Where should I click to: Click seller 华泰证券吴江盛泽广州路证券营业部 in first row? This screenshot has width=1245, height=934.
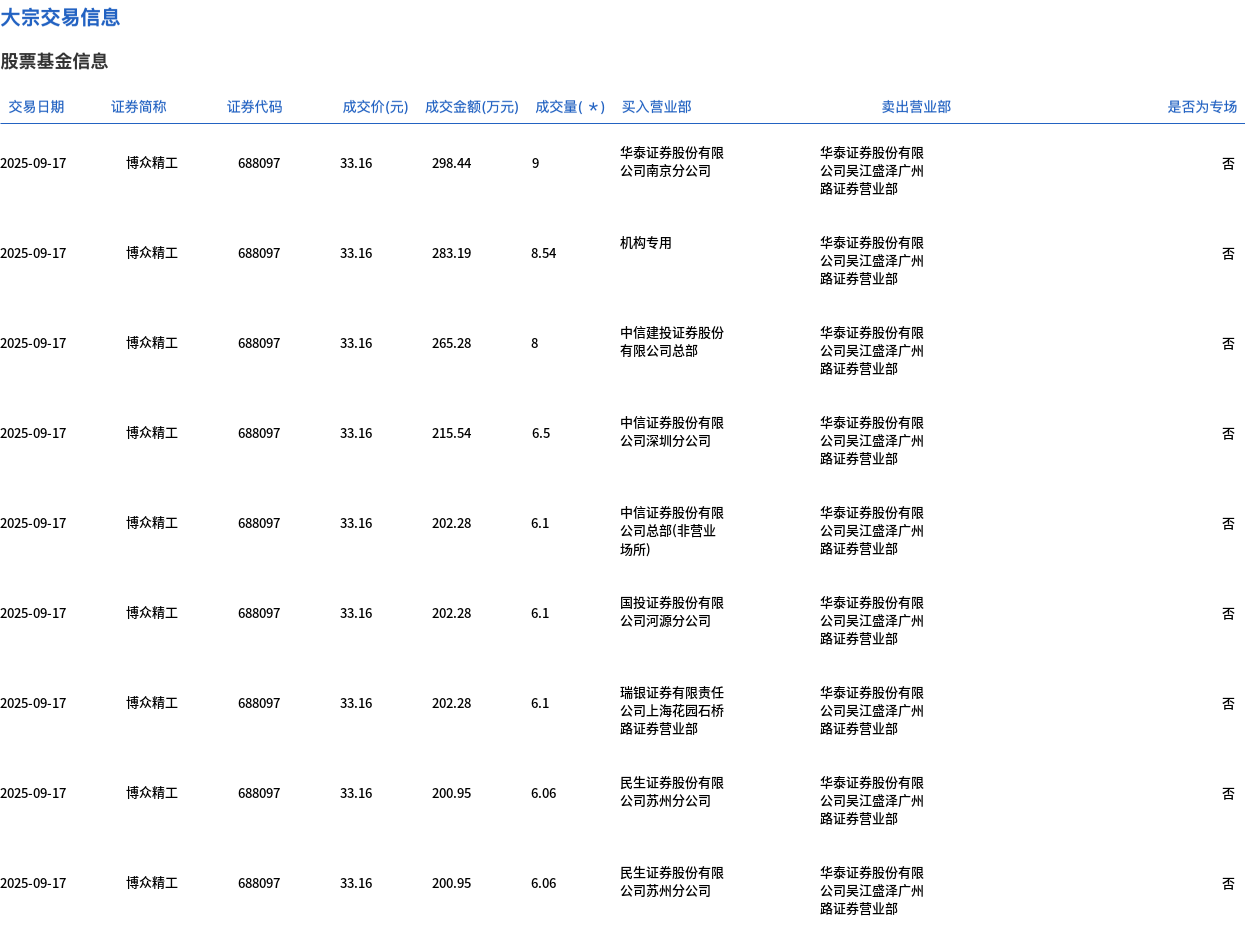[x=871, y=170]
